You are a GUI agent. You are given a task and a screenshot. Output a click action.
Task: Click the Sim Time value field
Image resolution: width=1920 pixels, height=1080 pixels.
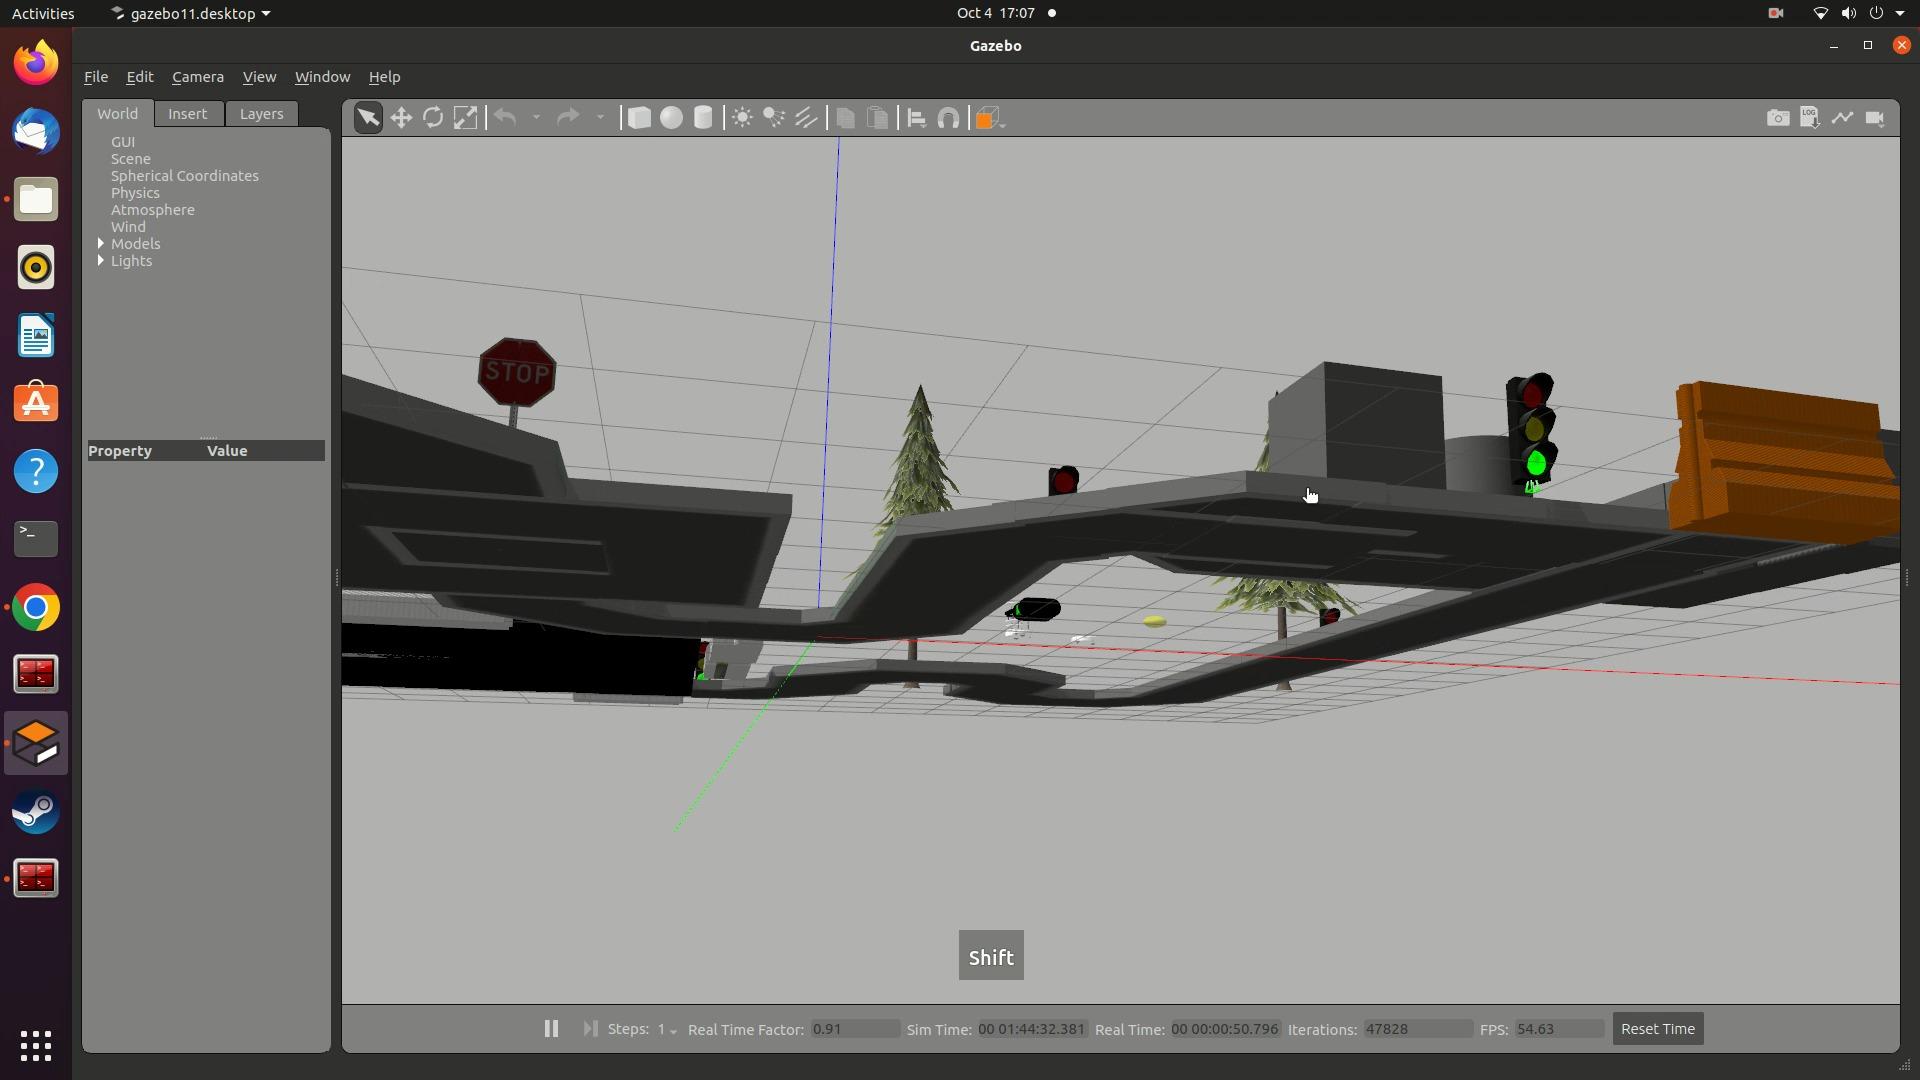point(1032,1029)
